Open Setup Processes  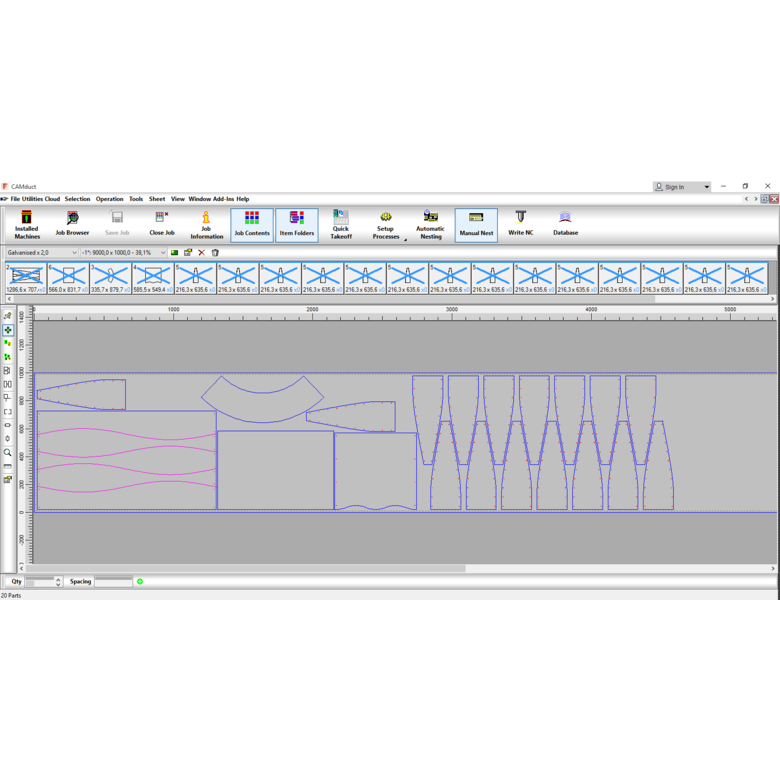(x=386, y=225)
